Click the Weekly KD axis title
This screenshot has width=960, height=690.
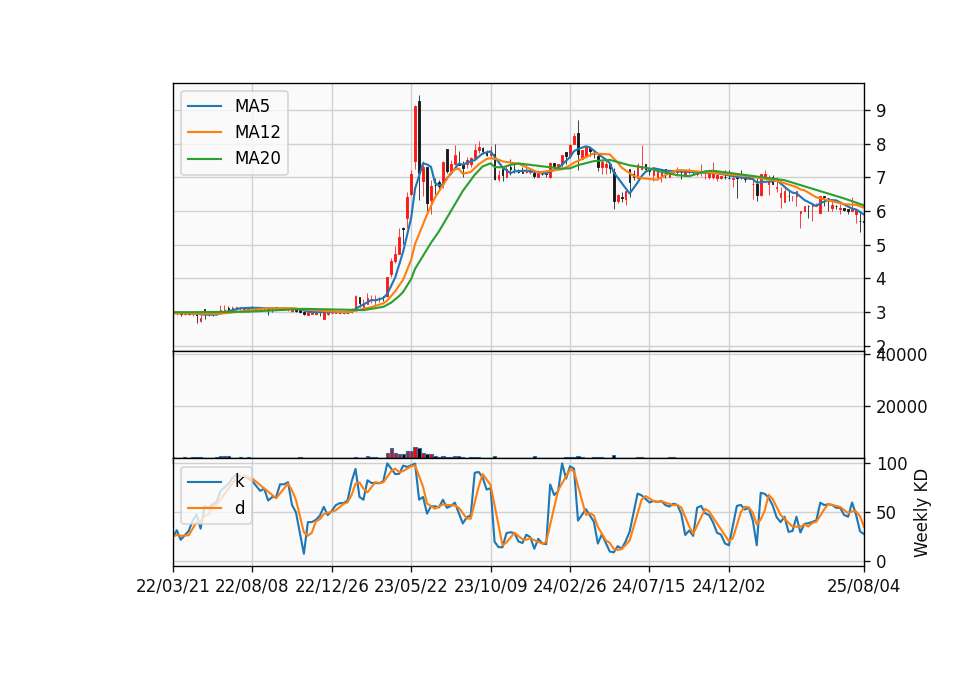coord(921,513)
